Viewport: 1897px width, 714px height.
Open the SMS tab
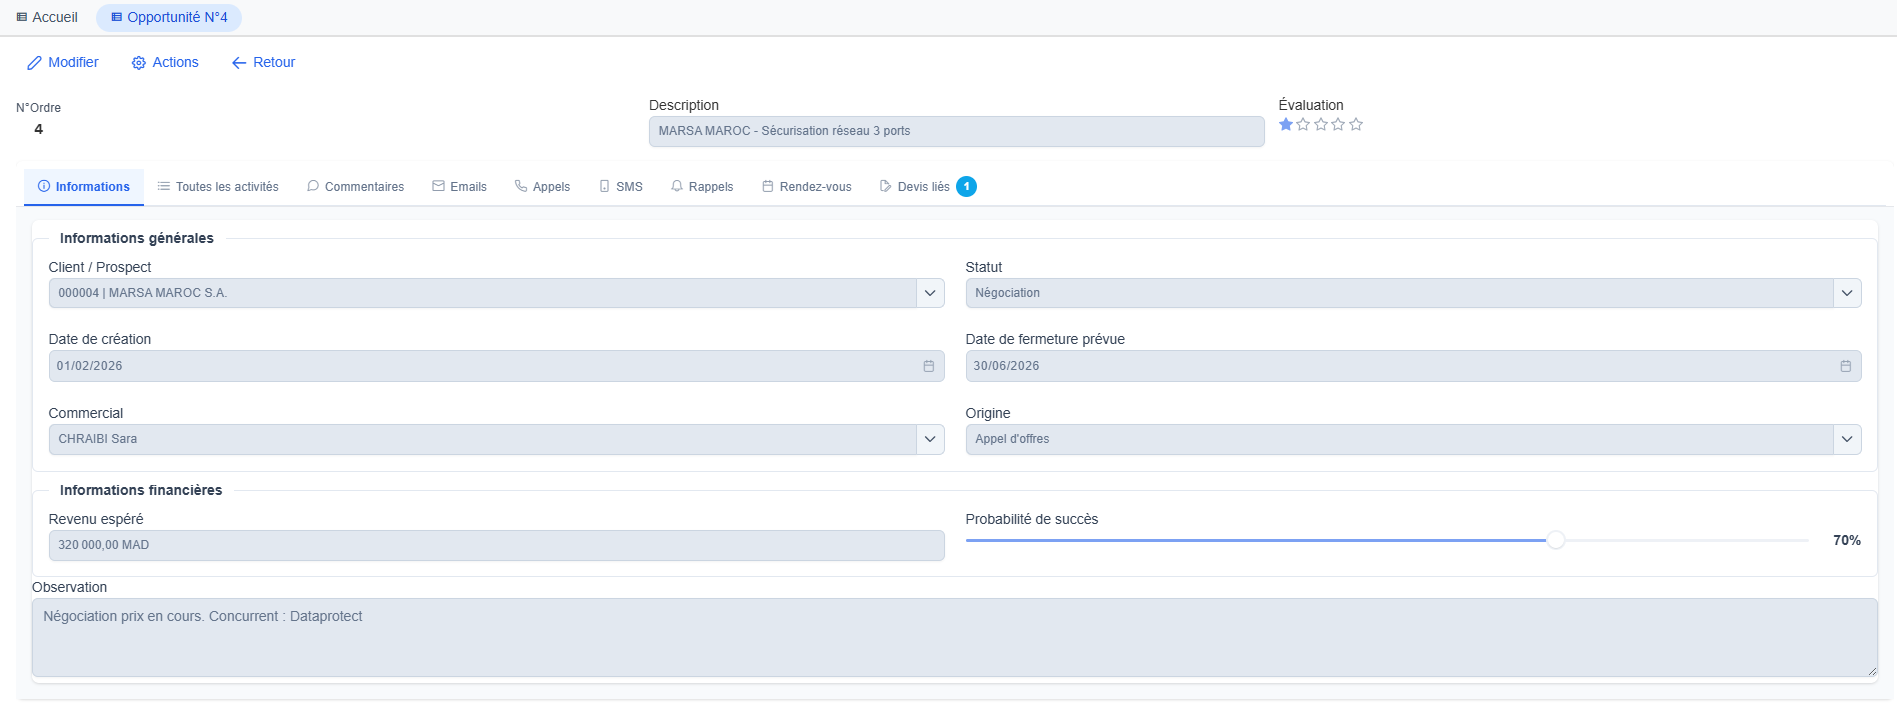tap(620, 187)
